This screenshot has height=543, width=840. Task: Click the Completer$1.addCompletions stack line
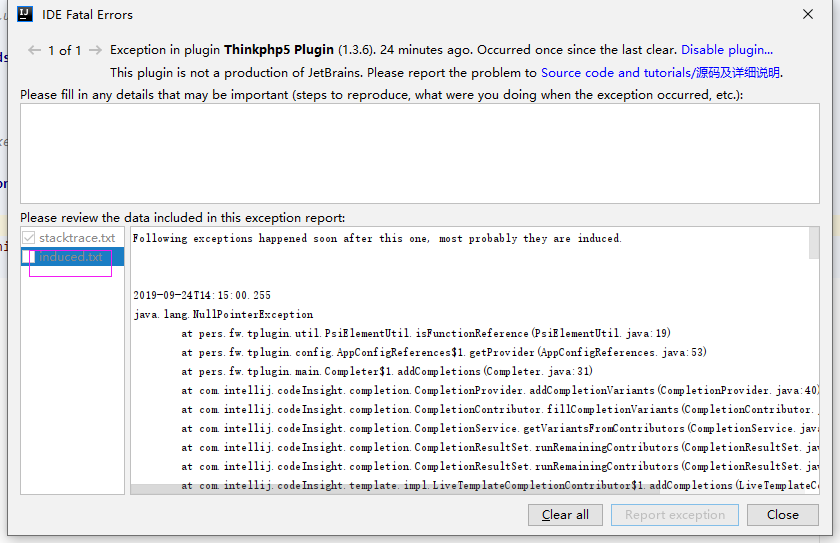pos(387,371)
